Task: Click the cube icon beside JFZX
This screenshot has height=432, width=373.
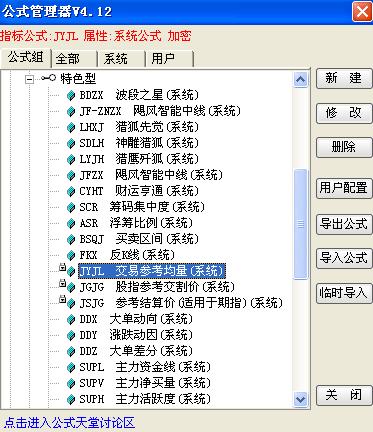Action: pos(71,176)
